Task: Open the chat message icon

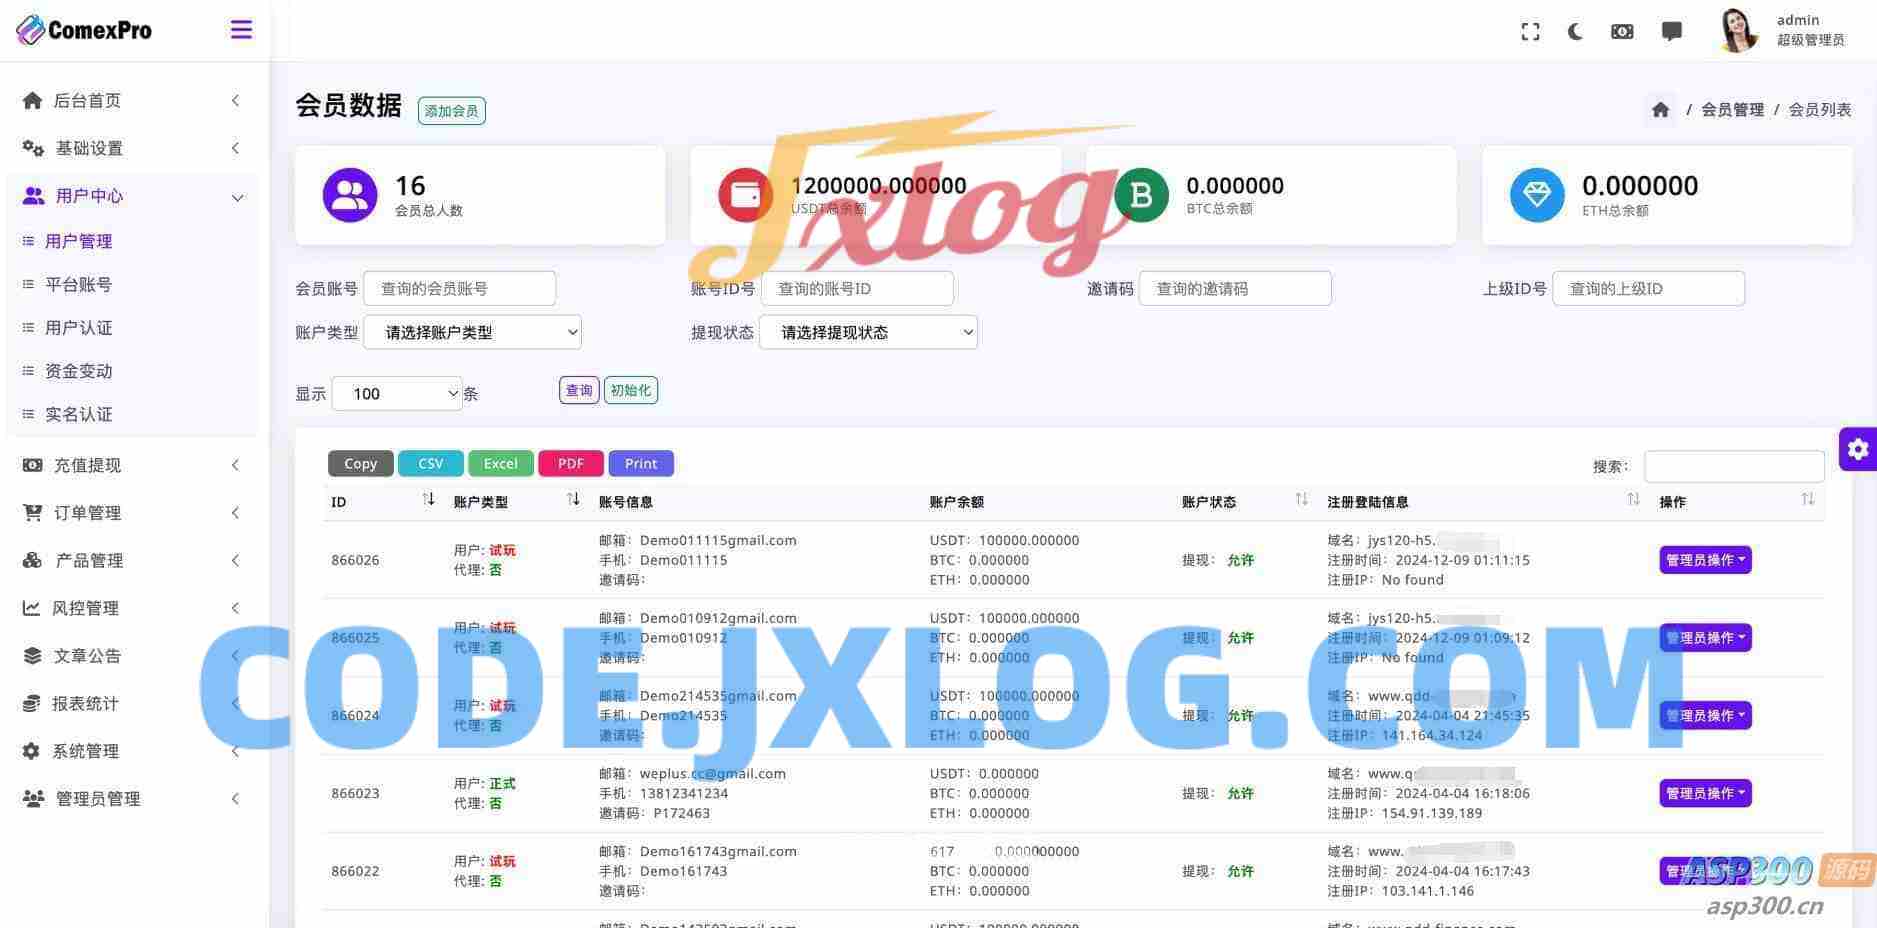Action: (x=1672, y=31)
